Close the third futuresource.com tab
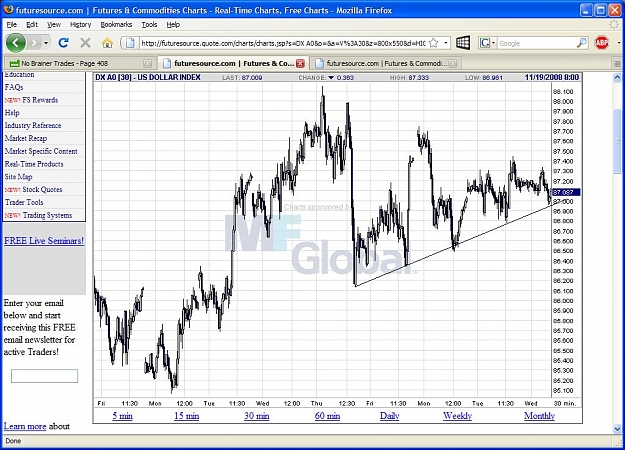Viewport: 625px width, 450px height. 453,63
